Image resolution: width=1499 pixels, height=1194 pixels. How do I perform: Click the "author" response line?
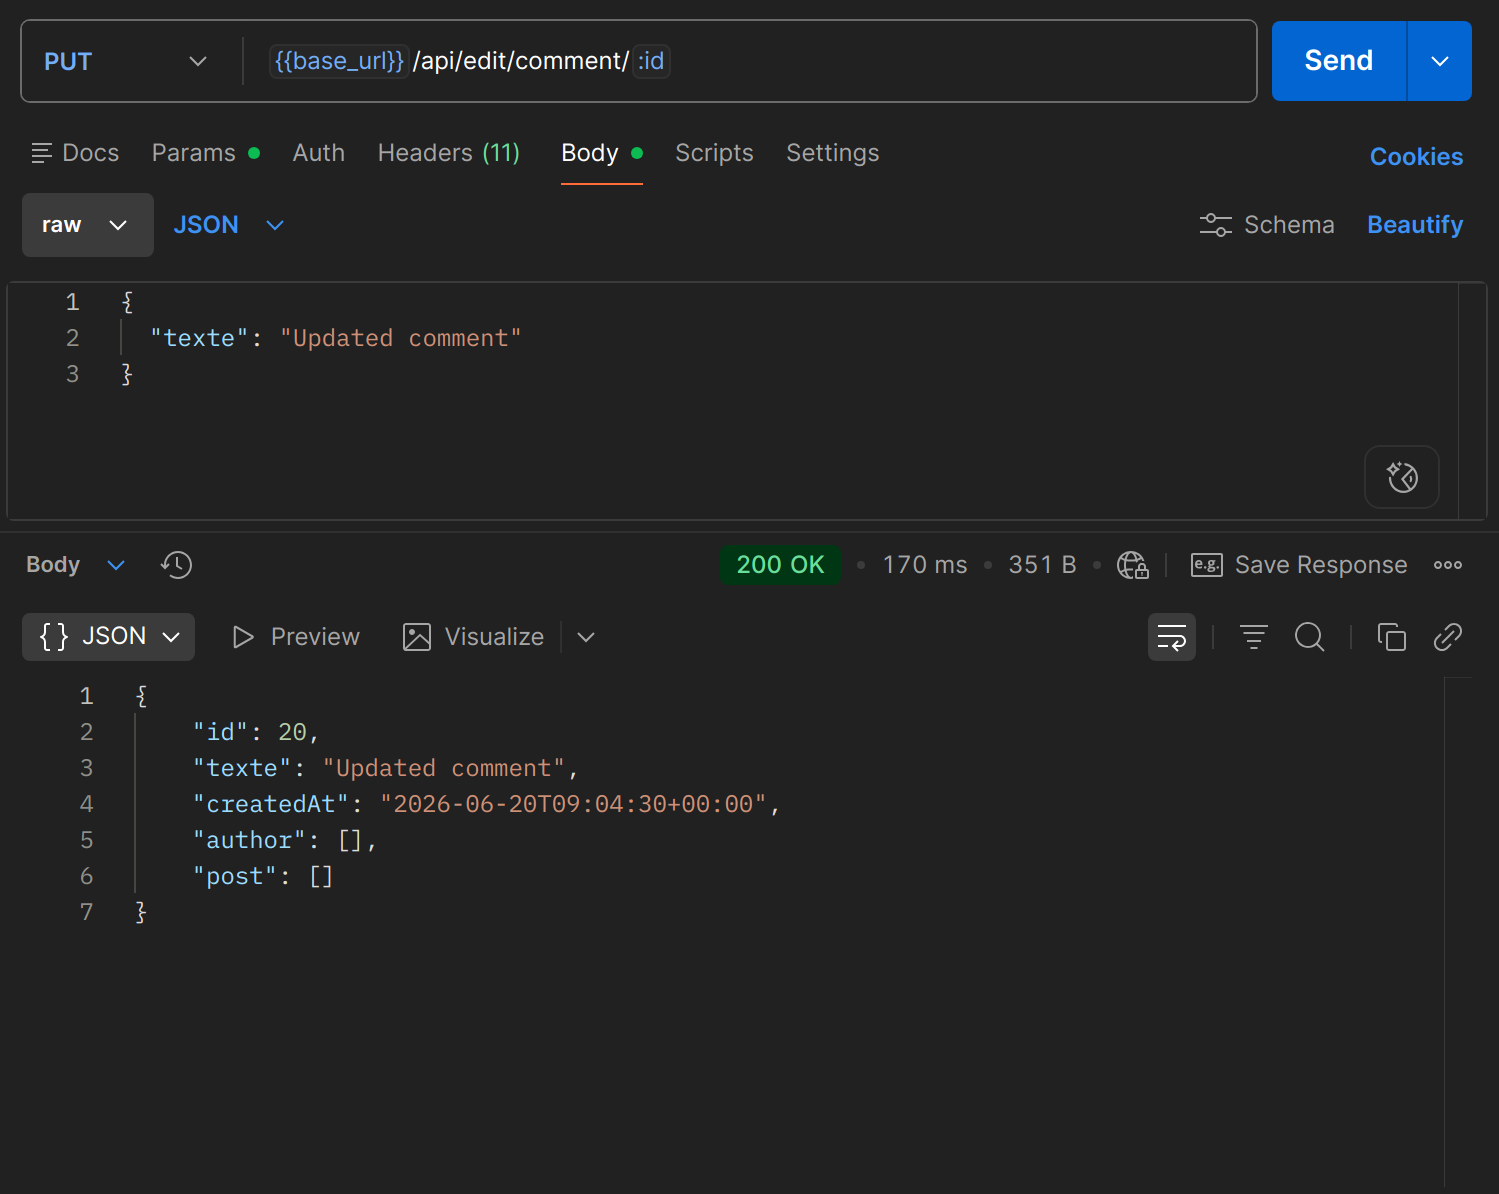click(x=285, y=840)
